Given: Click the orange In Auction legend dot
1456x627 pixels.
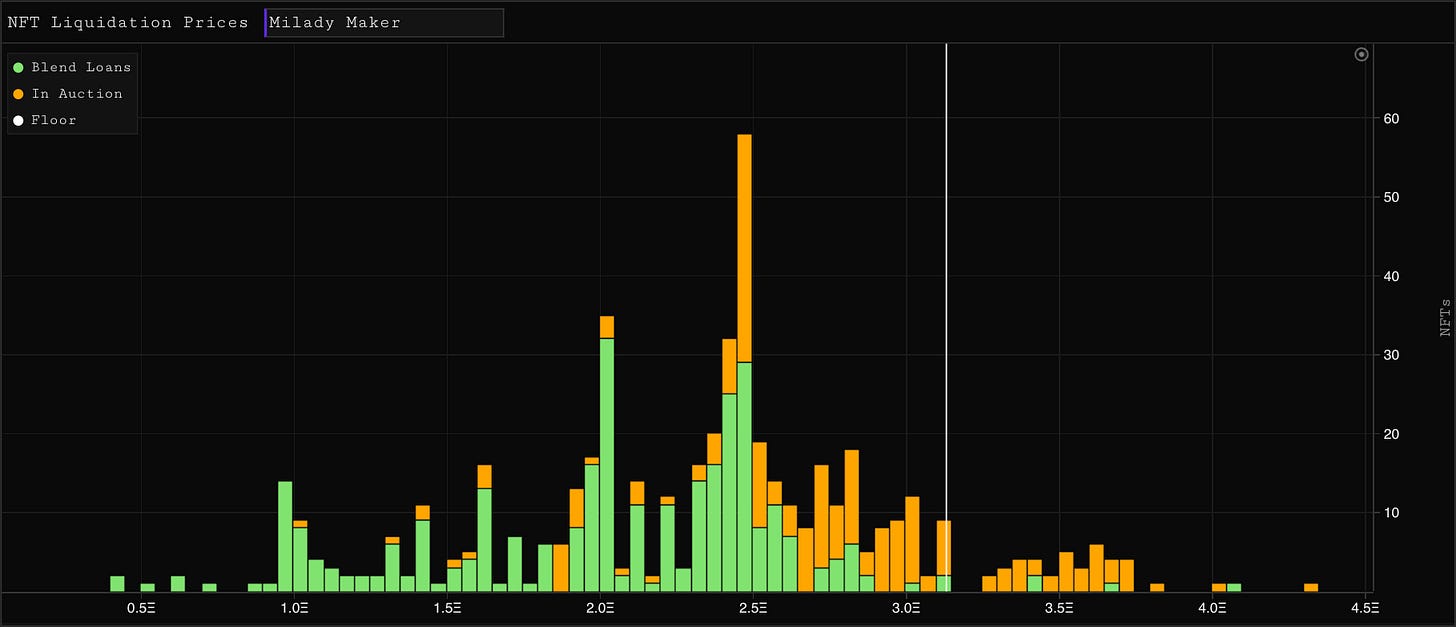Looking at the screenshot, I should 18,94.
